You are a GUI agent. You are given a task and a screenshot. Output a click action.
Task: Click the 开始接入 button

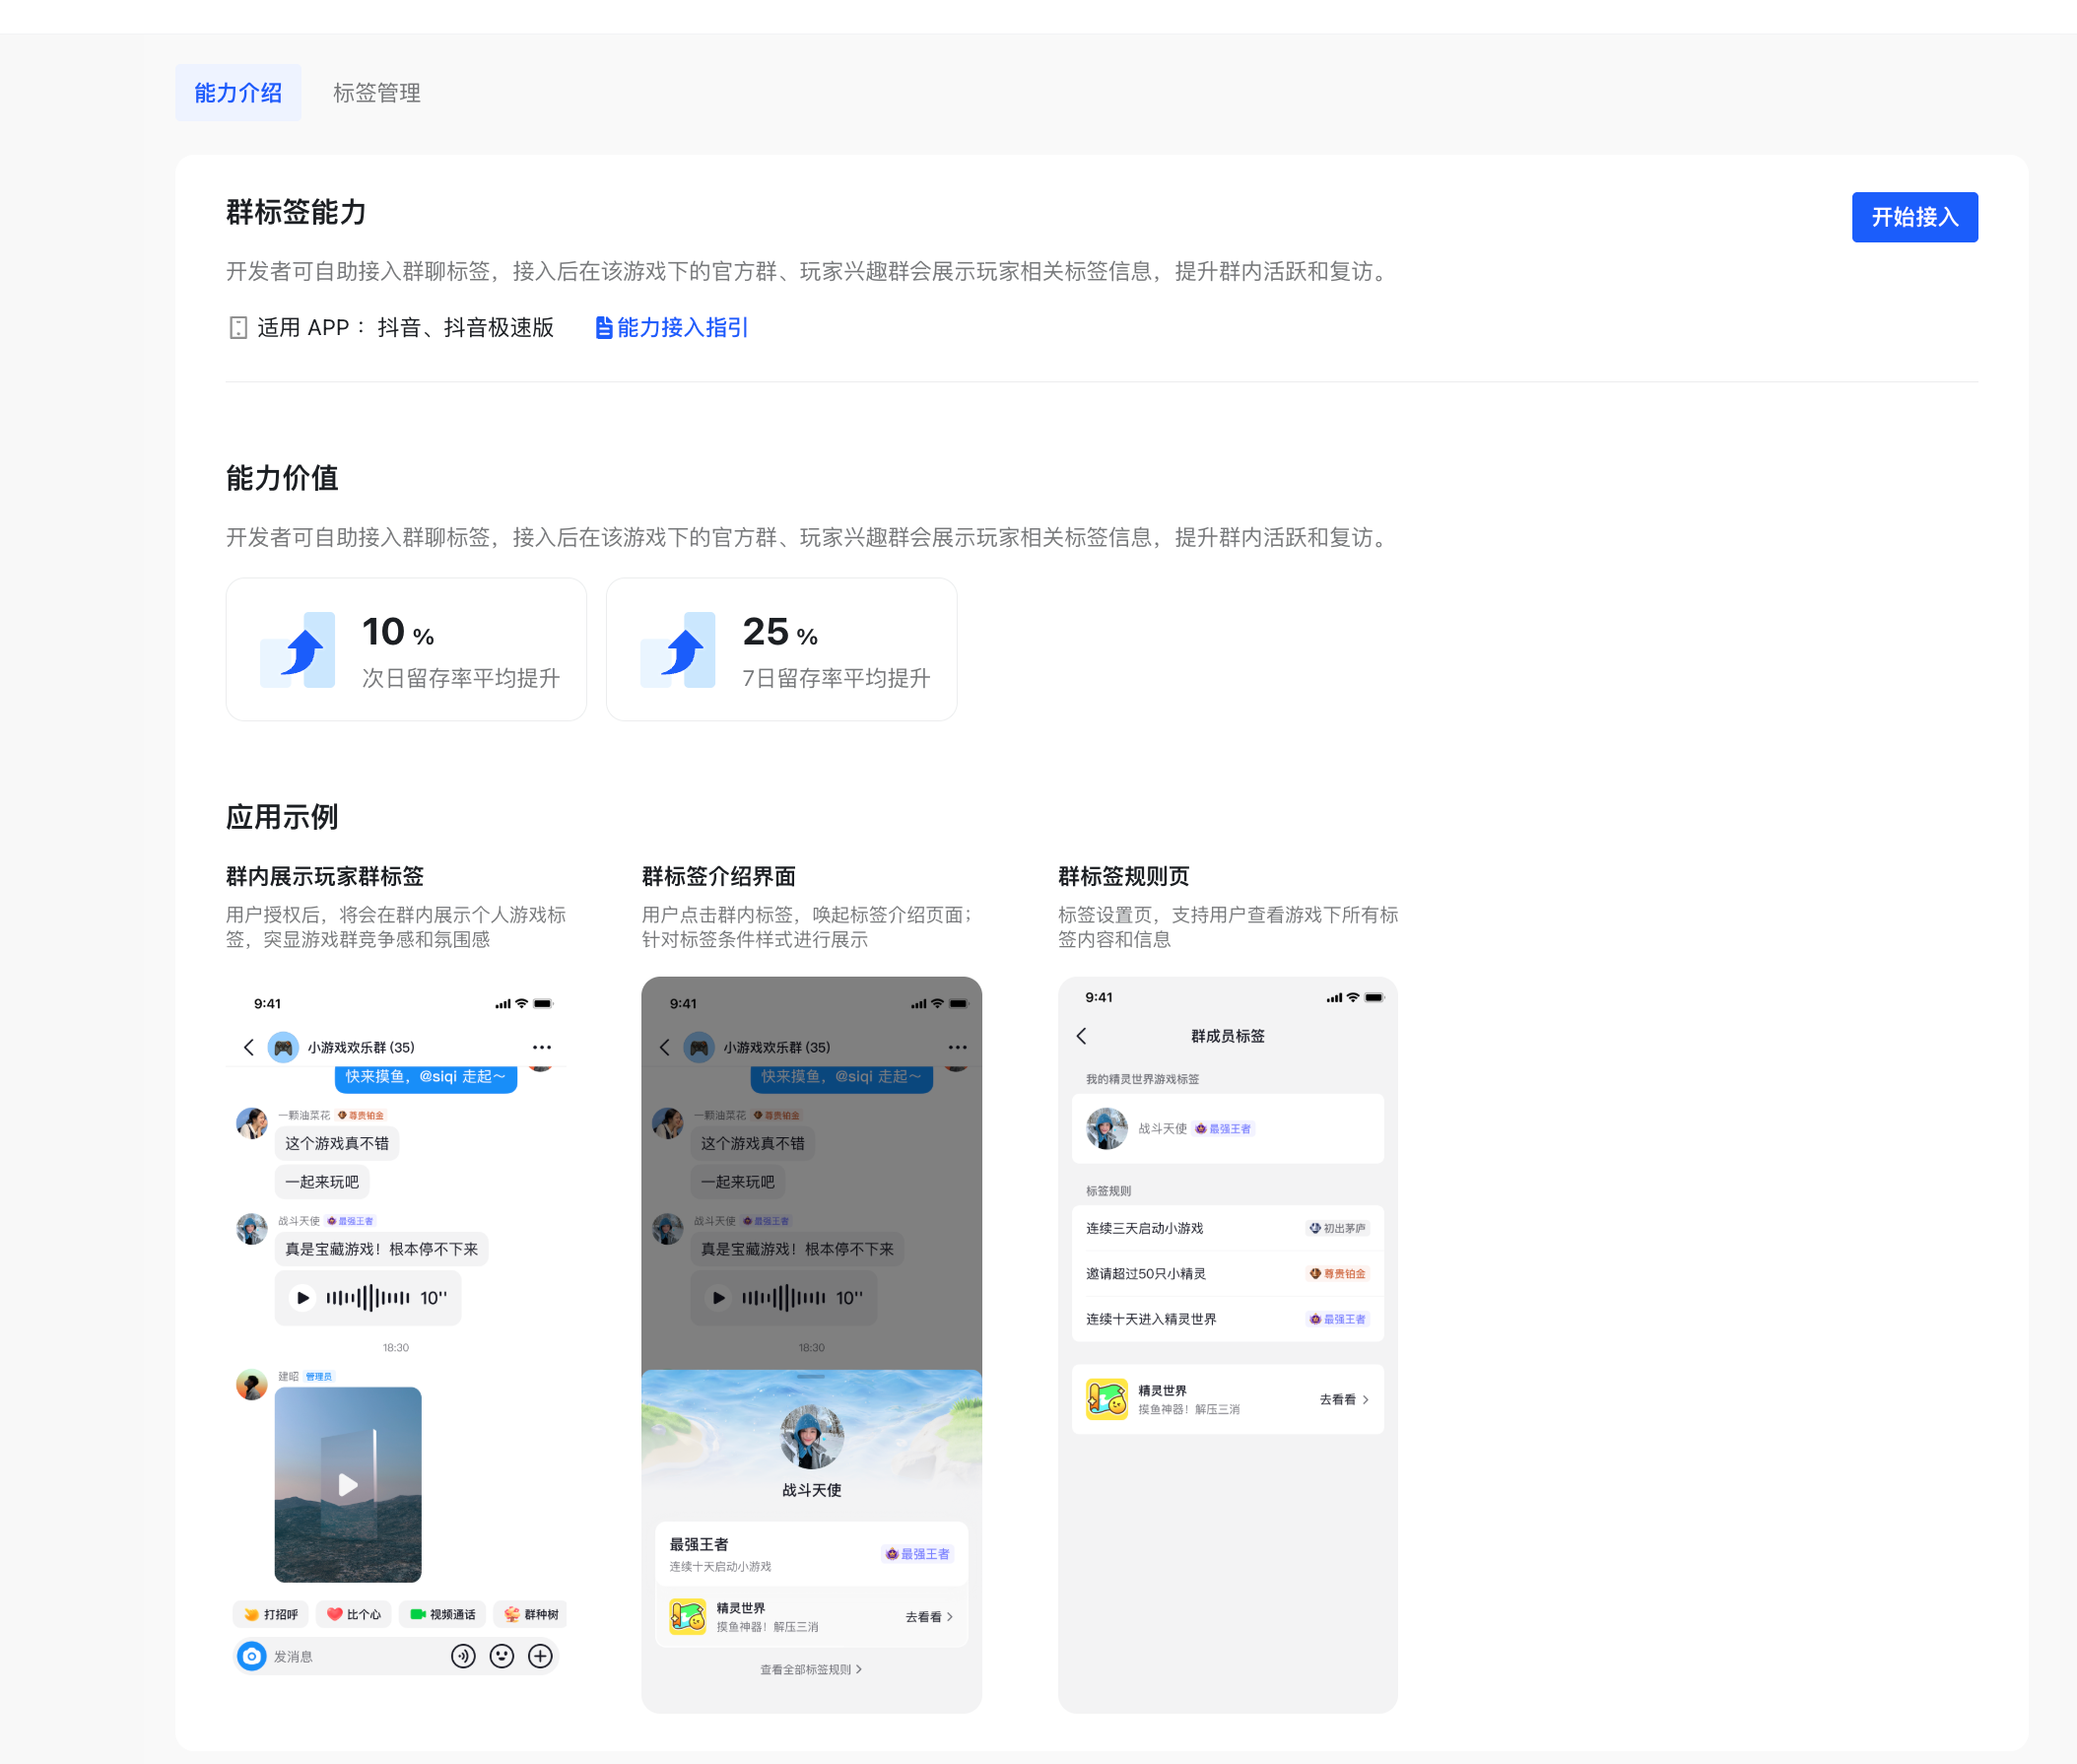(1913, 217)
